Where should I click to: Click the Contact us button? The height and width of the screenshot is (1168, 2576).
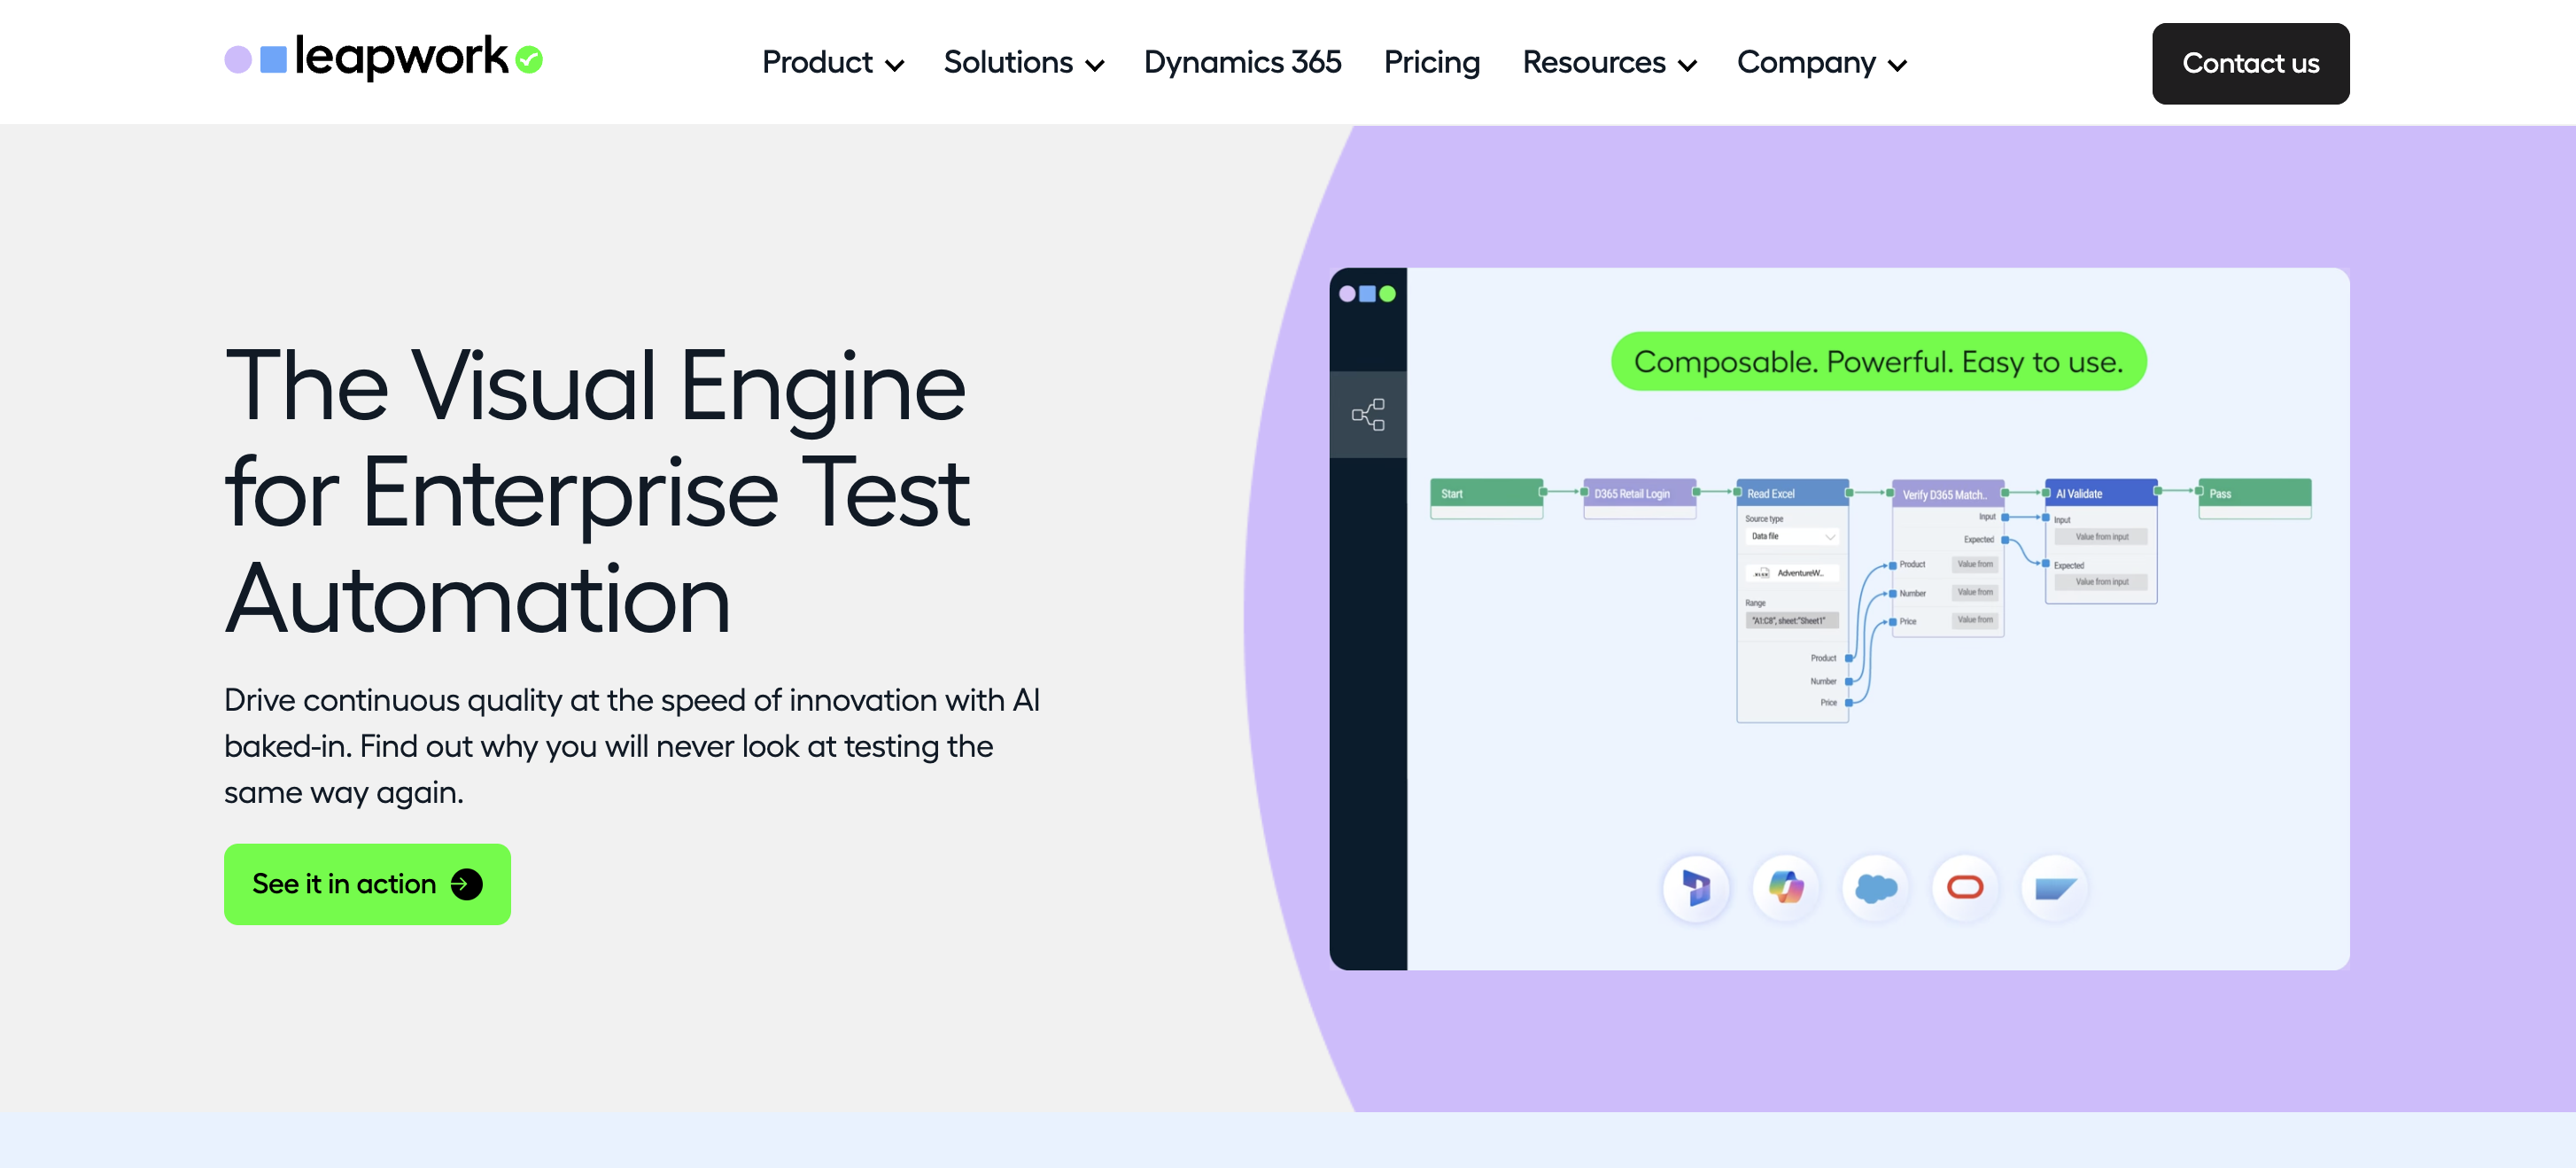[2250, 63]
